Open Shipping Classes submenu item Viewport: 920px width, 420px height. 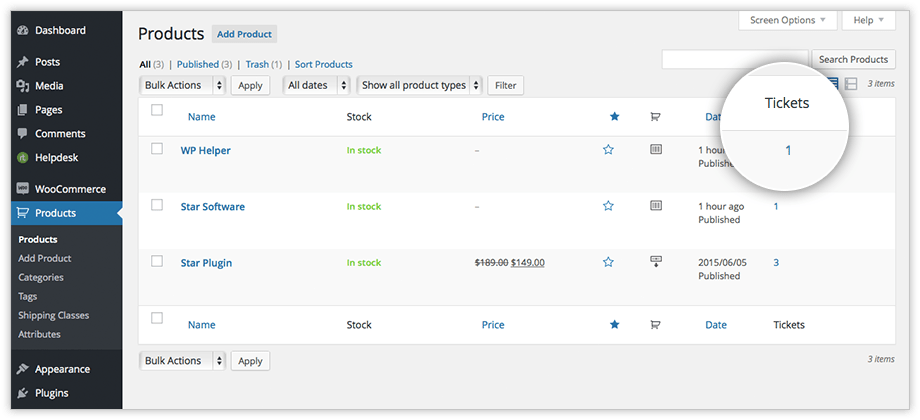[x=53, y=315]
